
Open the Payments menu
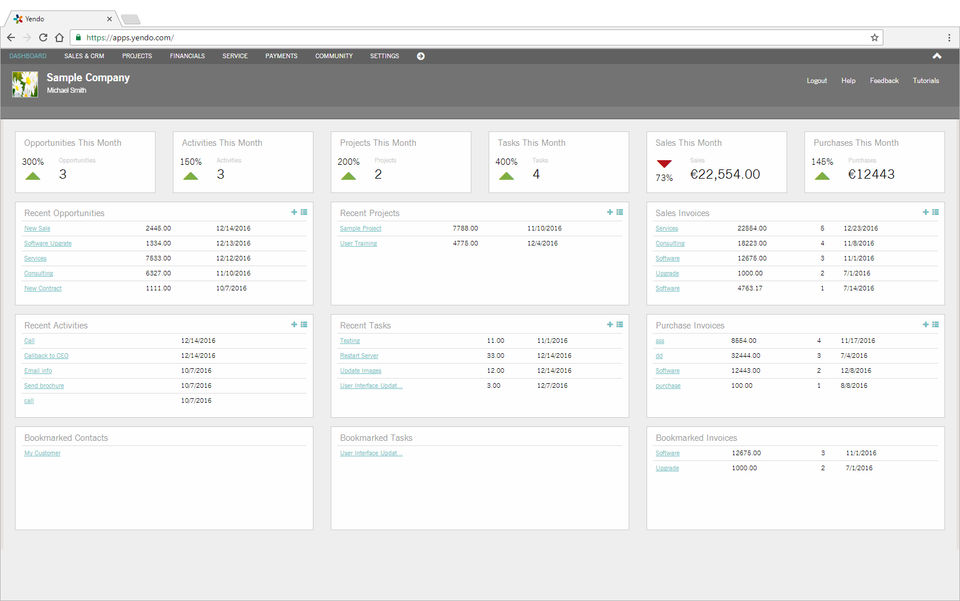click(x=281, y=56)
